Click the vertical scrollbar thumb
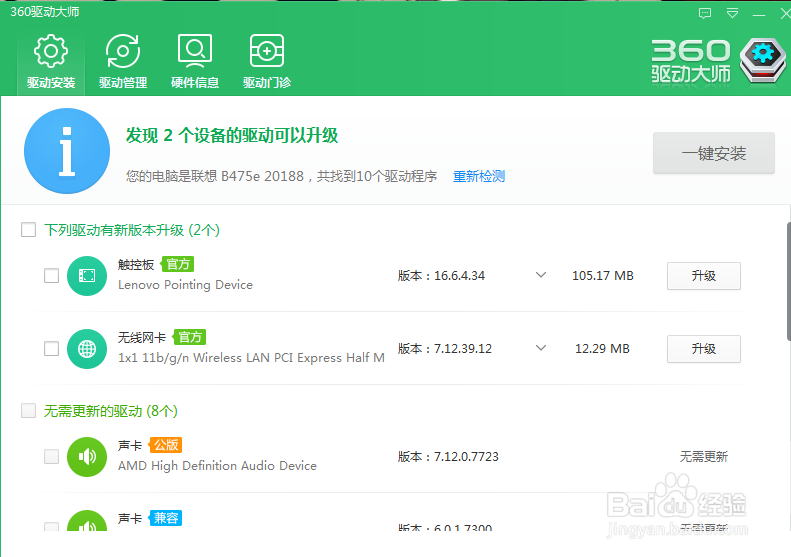This screenshot has width=791, height=557. (x=788, y=282)
